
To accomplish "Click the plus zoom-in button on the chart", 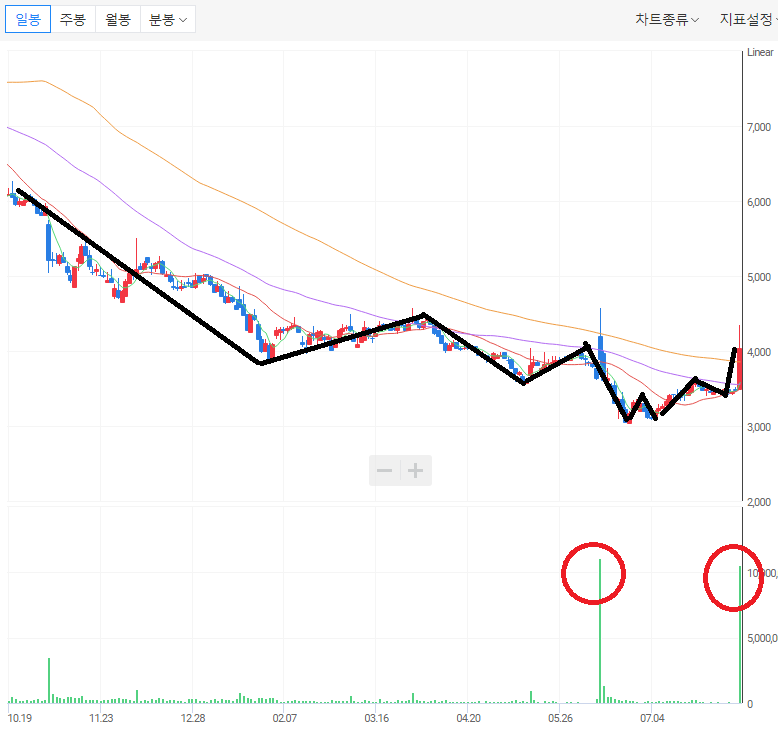I will tap(415, 470).
